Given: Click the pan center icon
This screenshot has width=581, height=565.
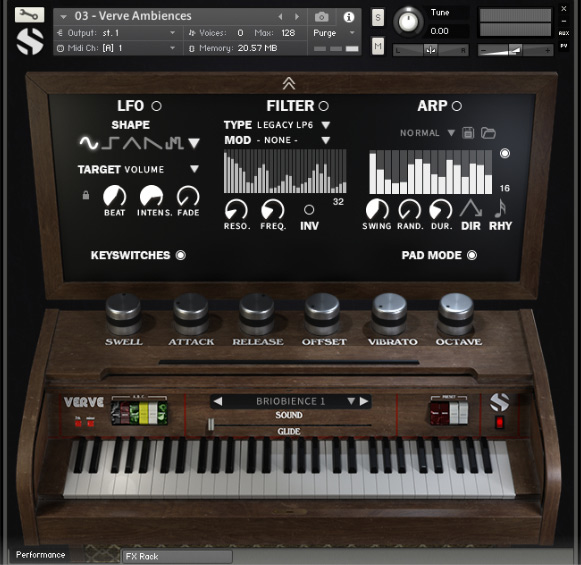Looking at the screenshot, I should coord(431,50).
